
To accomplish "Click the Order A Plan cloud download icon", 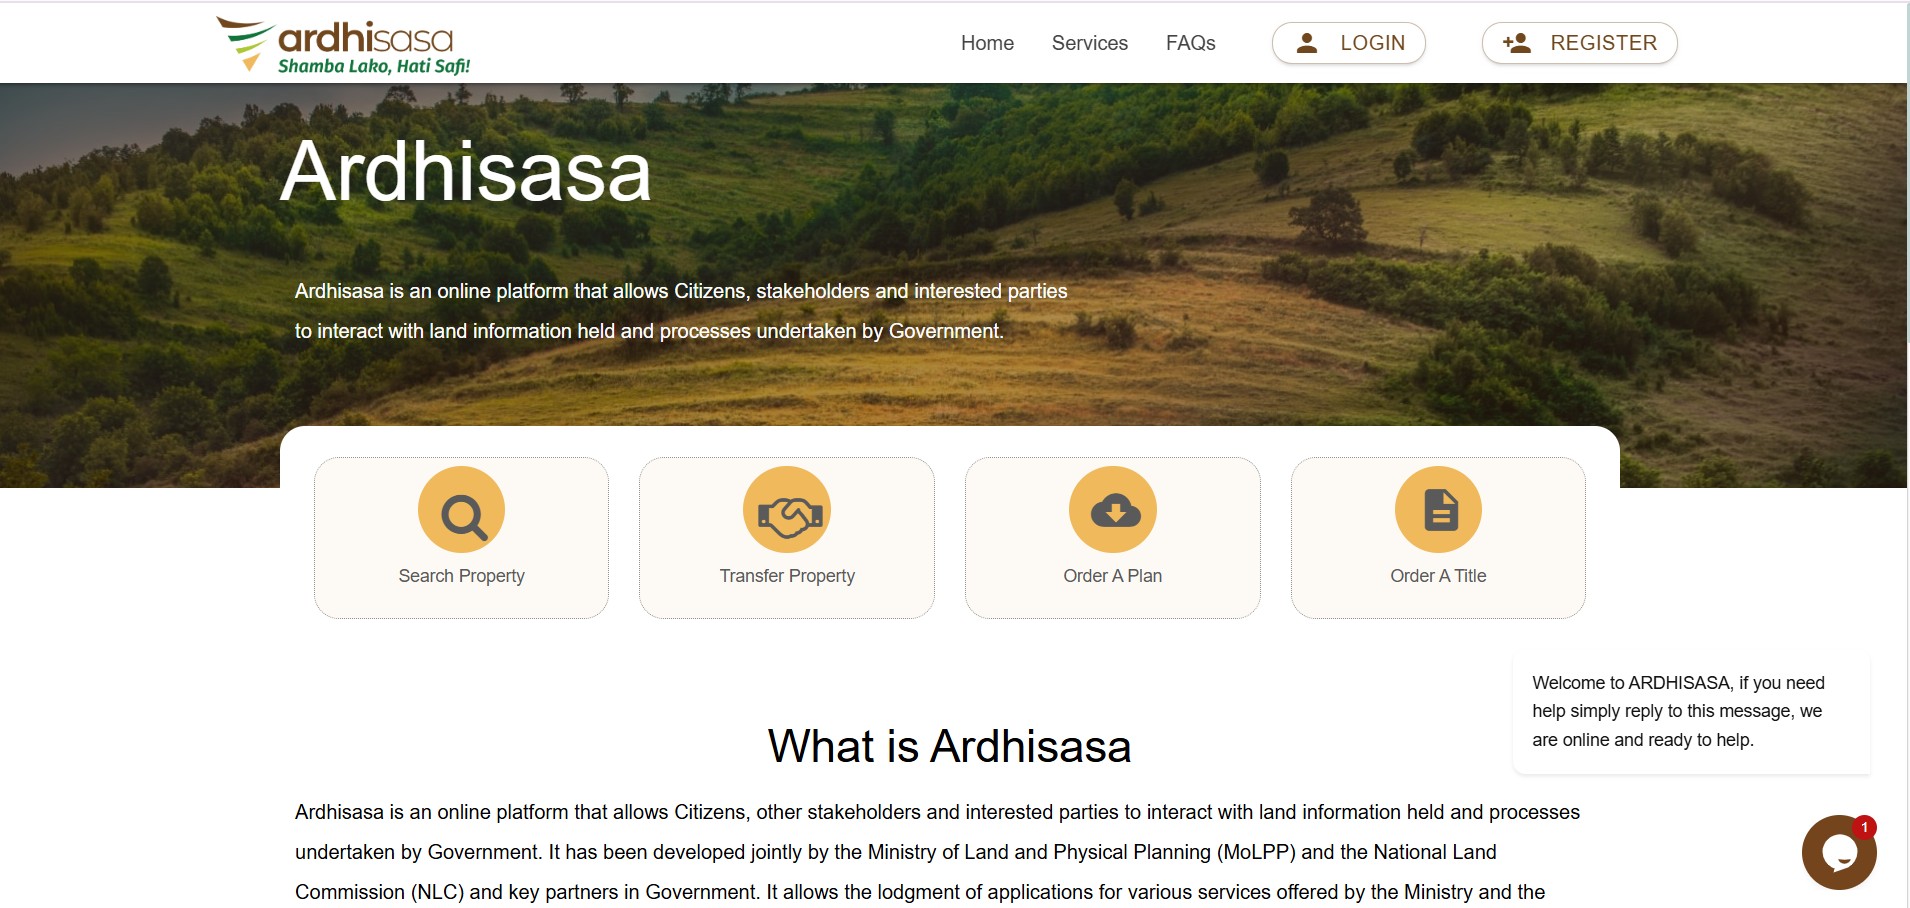I will pyautogui.click(x=1113, y=510).
